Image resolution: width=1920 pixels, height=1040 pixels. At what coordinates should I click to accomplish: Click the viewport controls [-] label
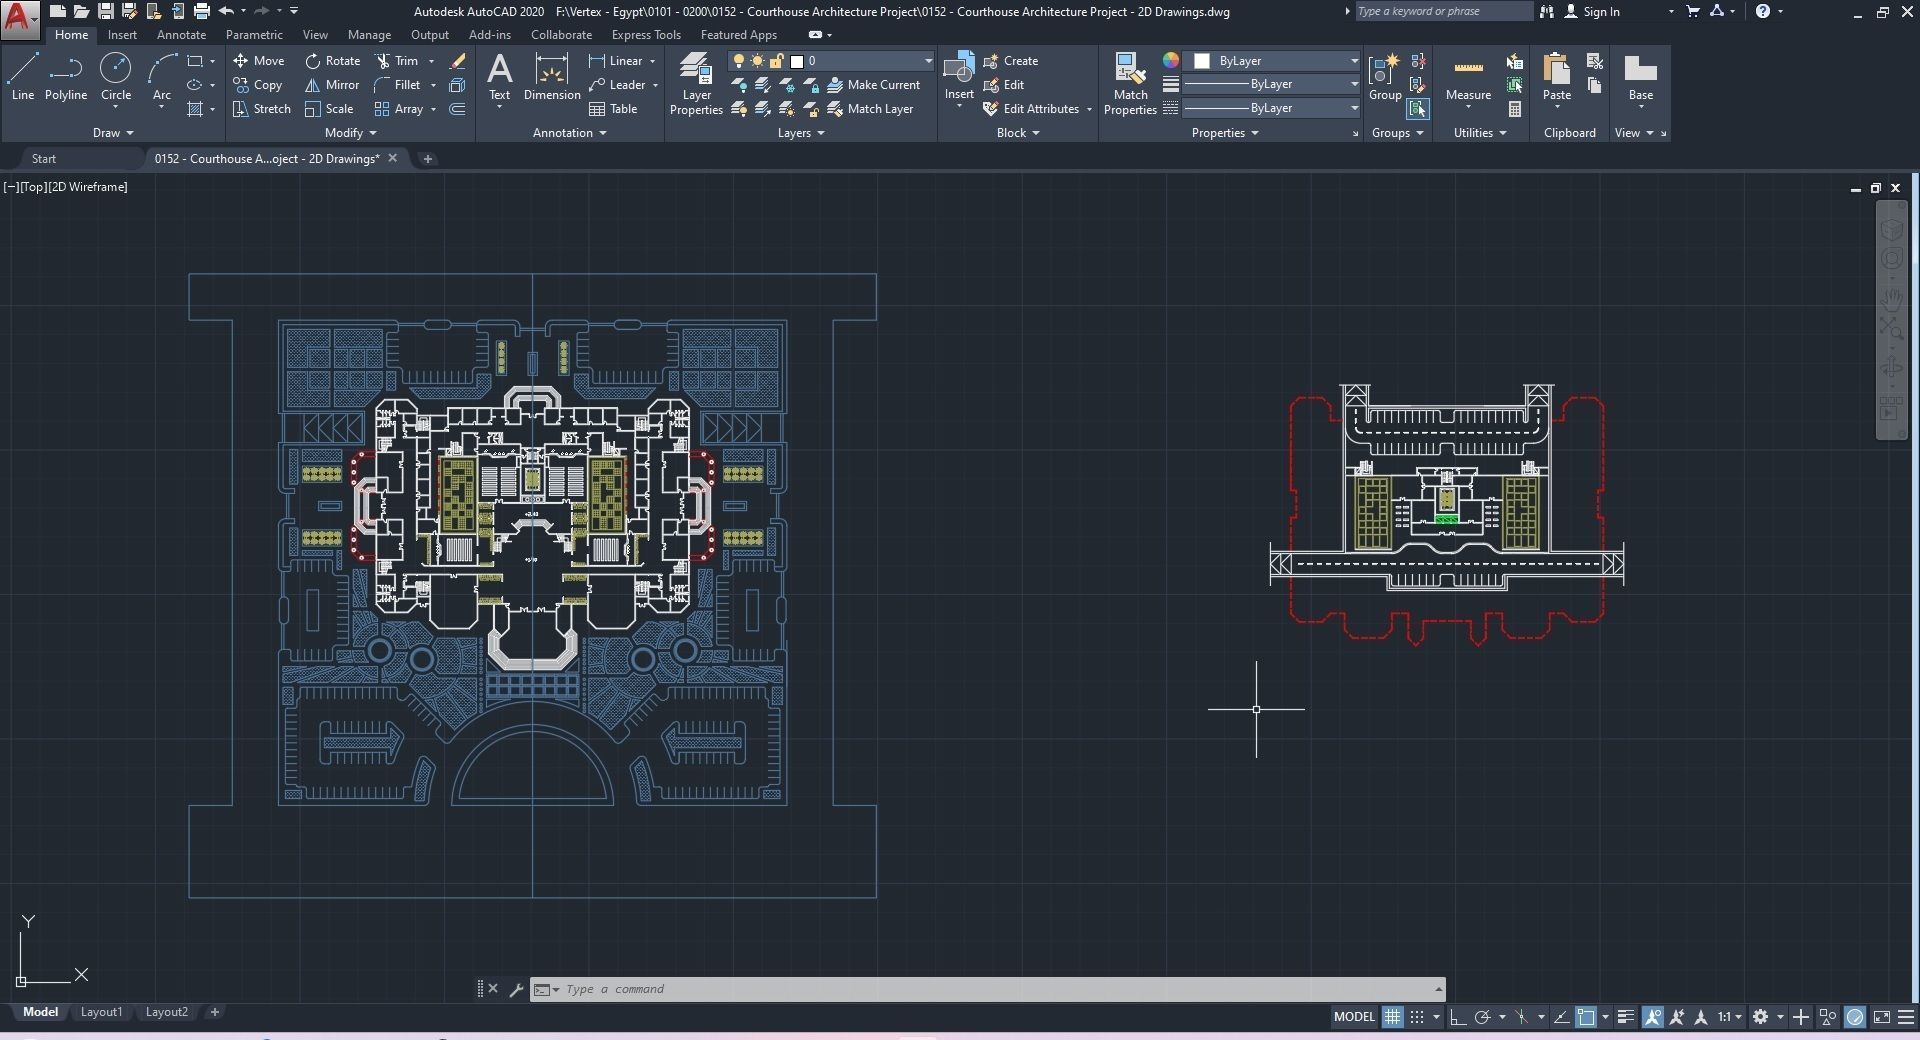click(x=10, y=187)
